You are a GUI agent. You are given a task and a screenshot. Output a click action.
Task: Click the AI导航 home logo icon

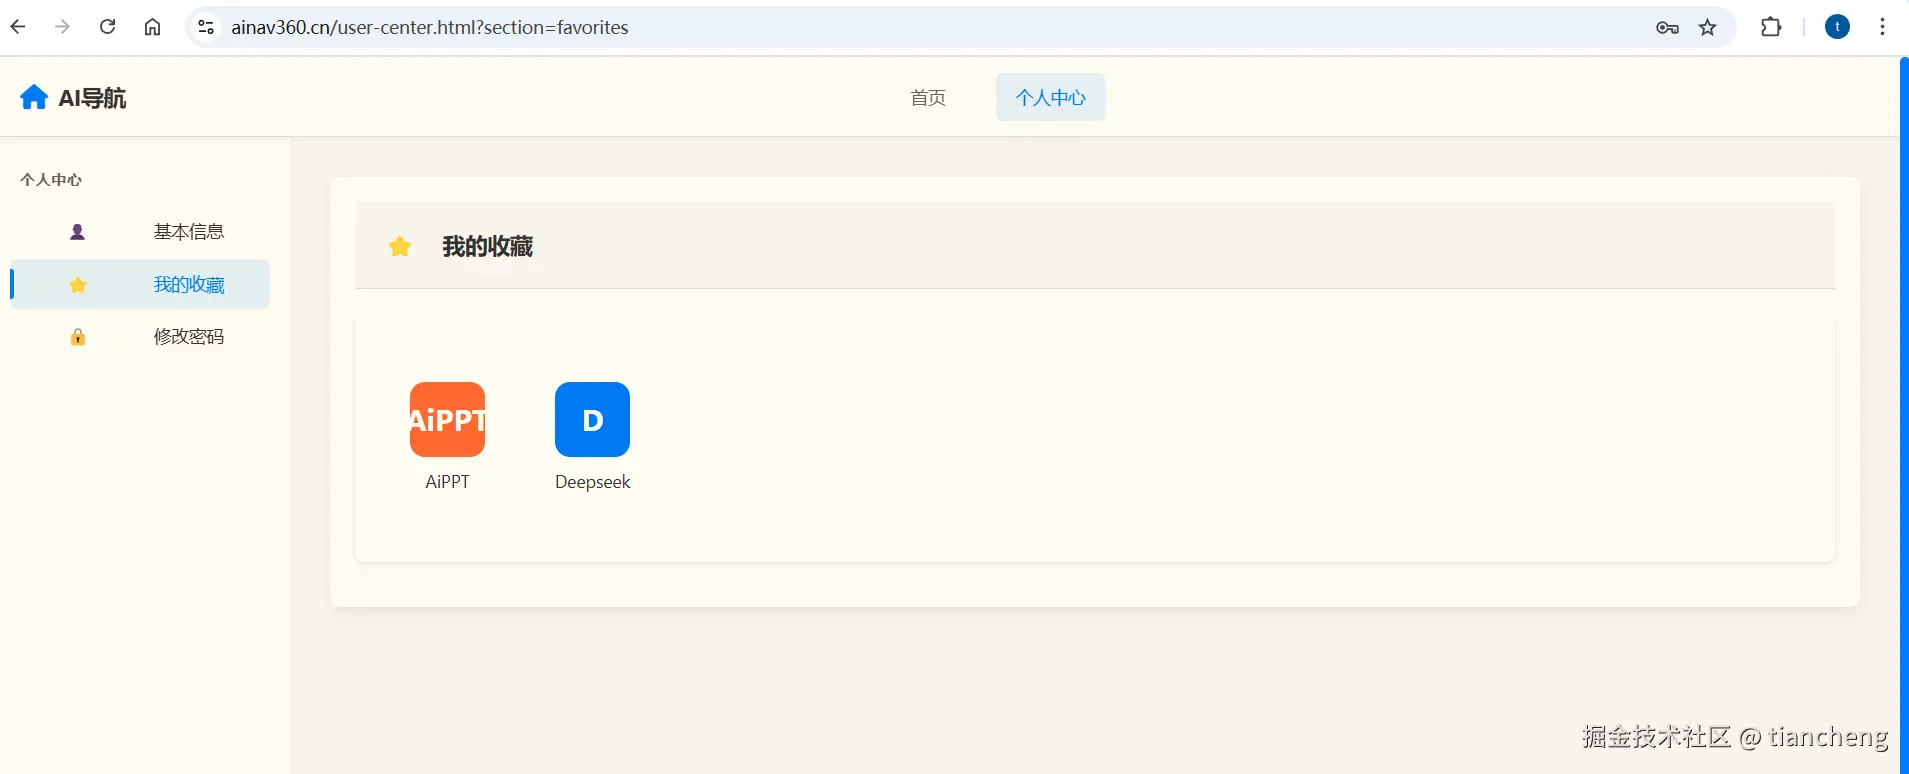coord(34,97)
